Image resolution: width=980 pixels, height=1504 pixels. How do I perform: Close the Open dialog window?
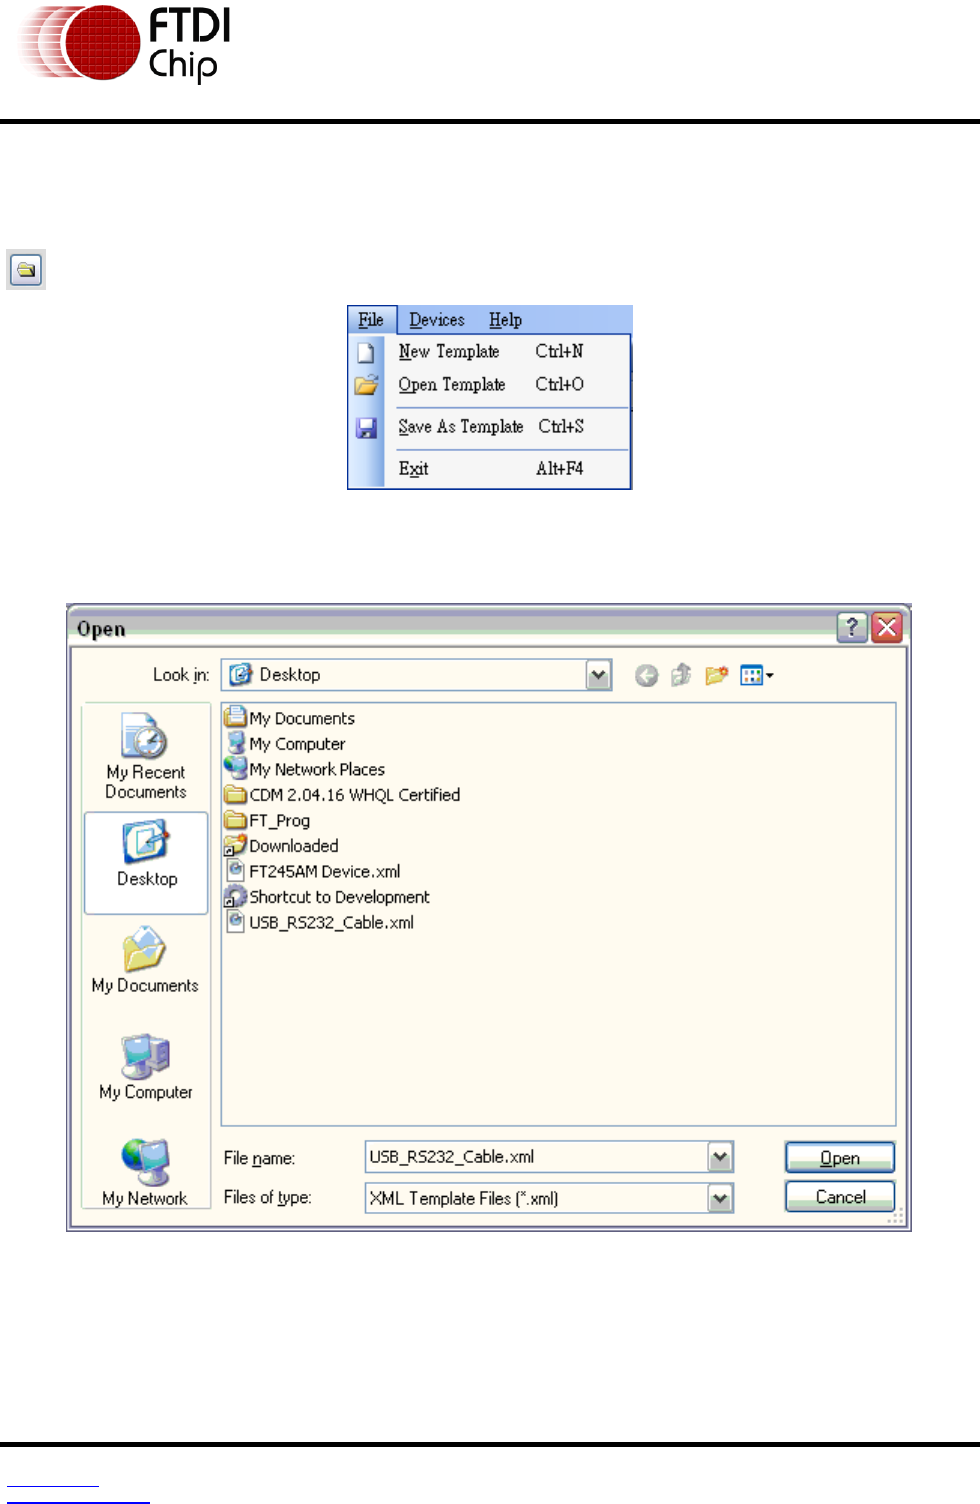tap(887, 627)
